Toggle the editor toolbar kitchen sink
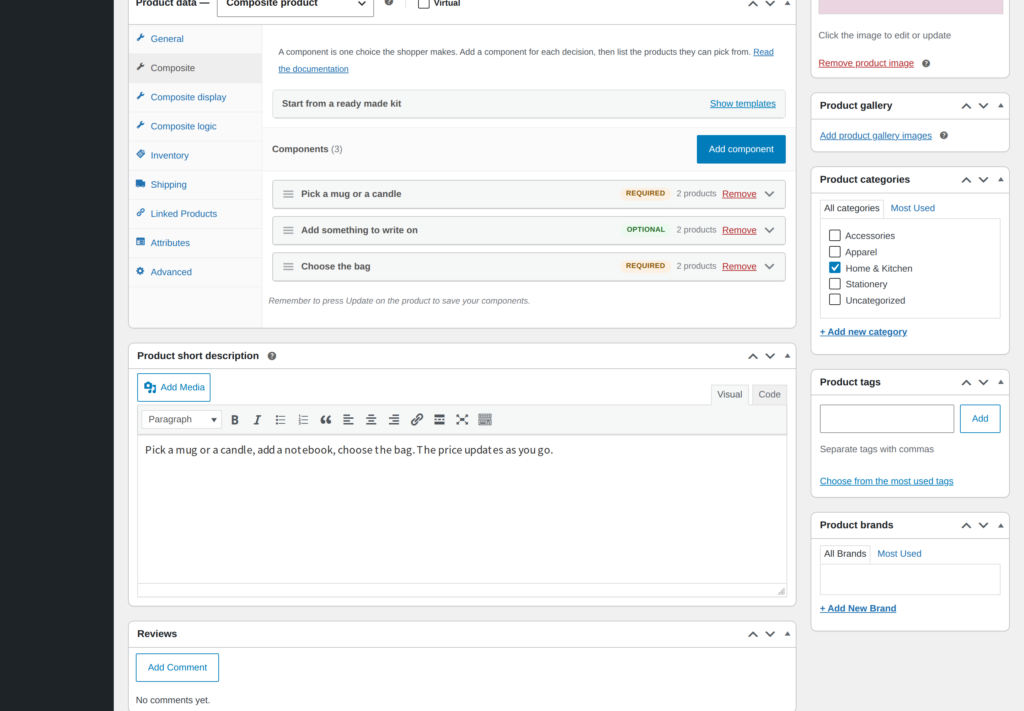The width and height of the screenshot is (1024, 711). (x=485, y=420)
